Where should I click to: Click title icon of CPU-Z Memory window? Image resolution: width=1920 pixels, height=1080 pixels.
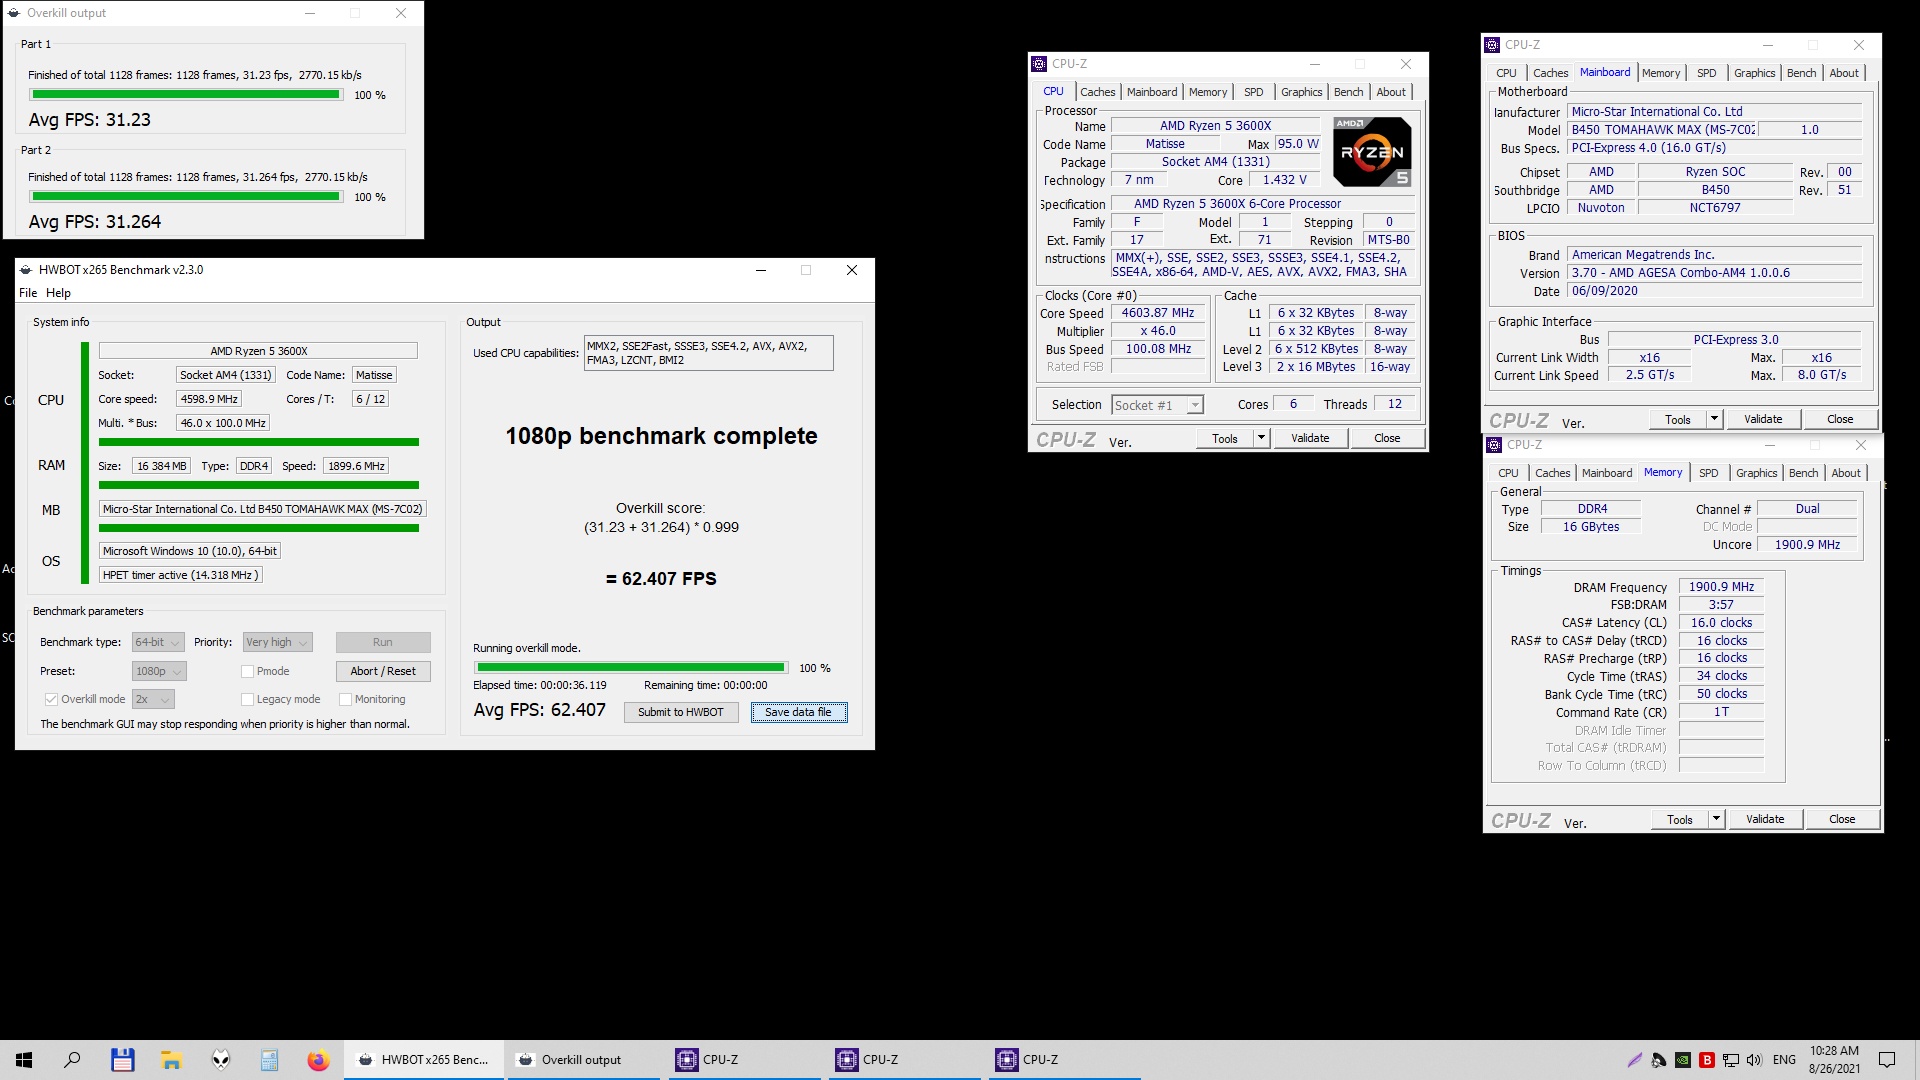coord(1494,445)
